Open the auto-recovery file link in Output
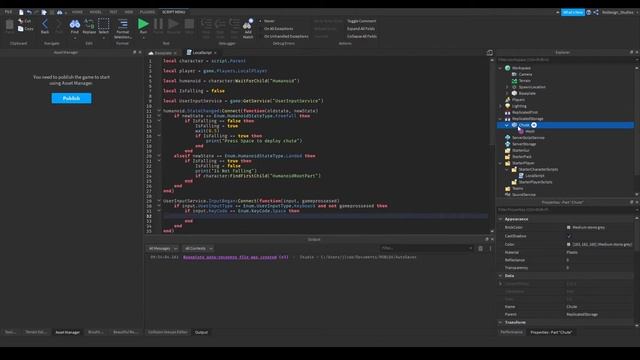 [x=236, y=257]
